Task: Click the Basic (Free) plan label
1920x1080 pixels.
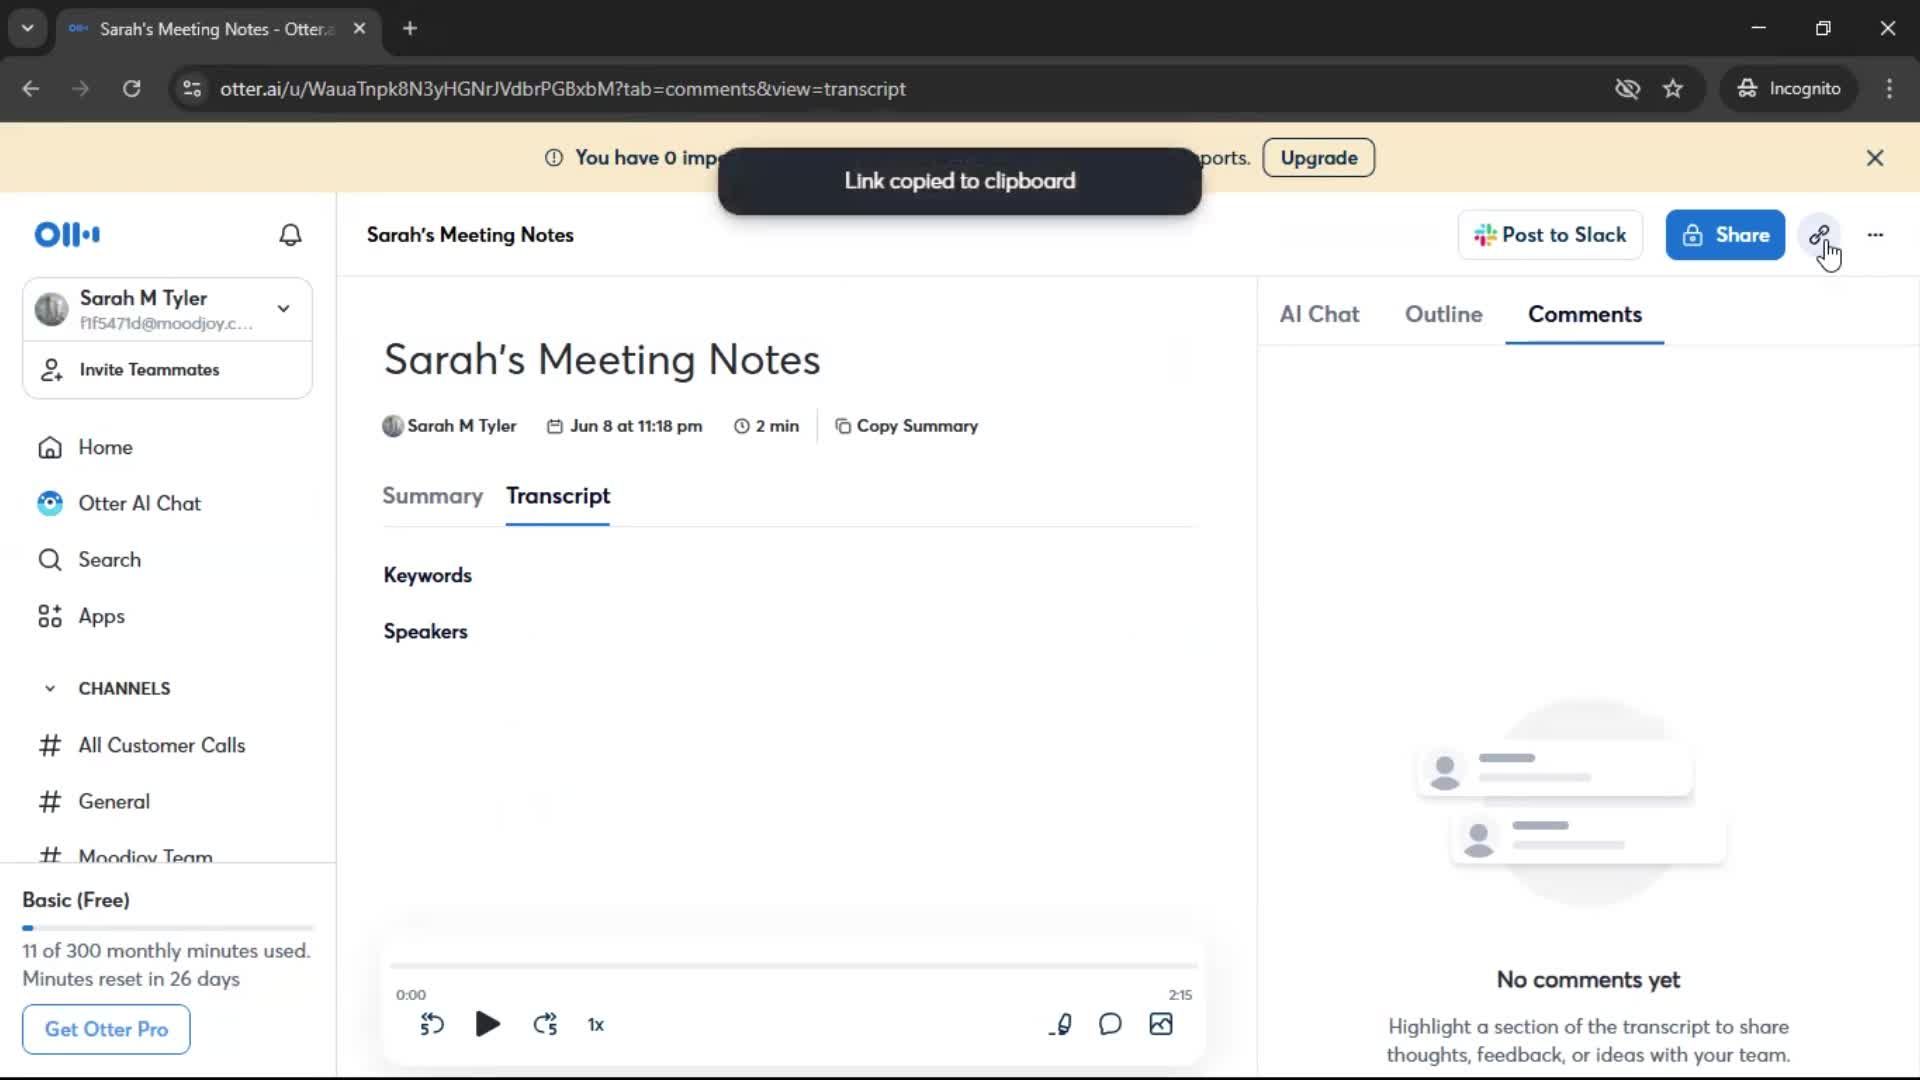Action: (76, 900)
